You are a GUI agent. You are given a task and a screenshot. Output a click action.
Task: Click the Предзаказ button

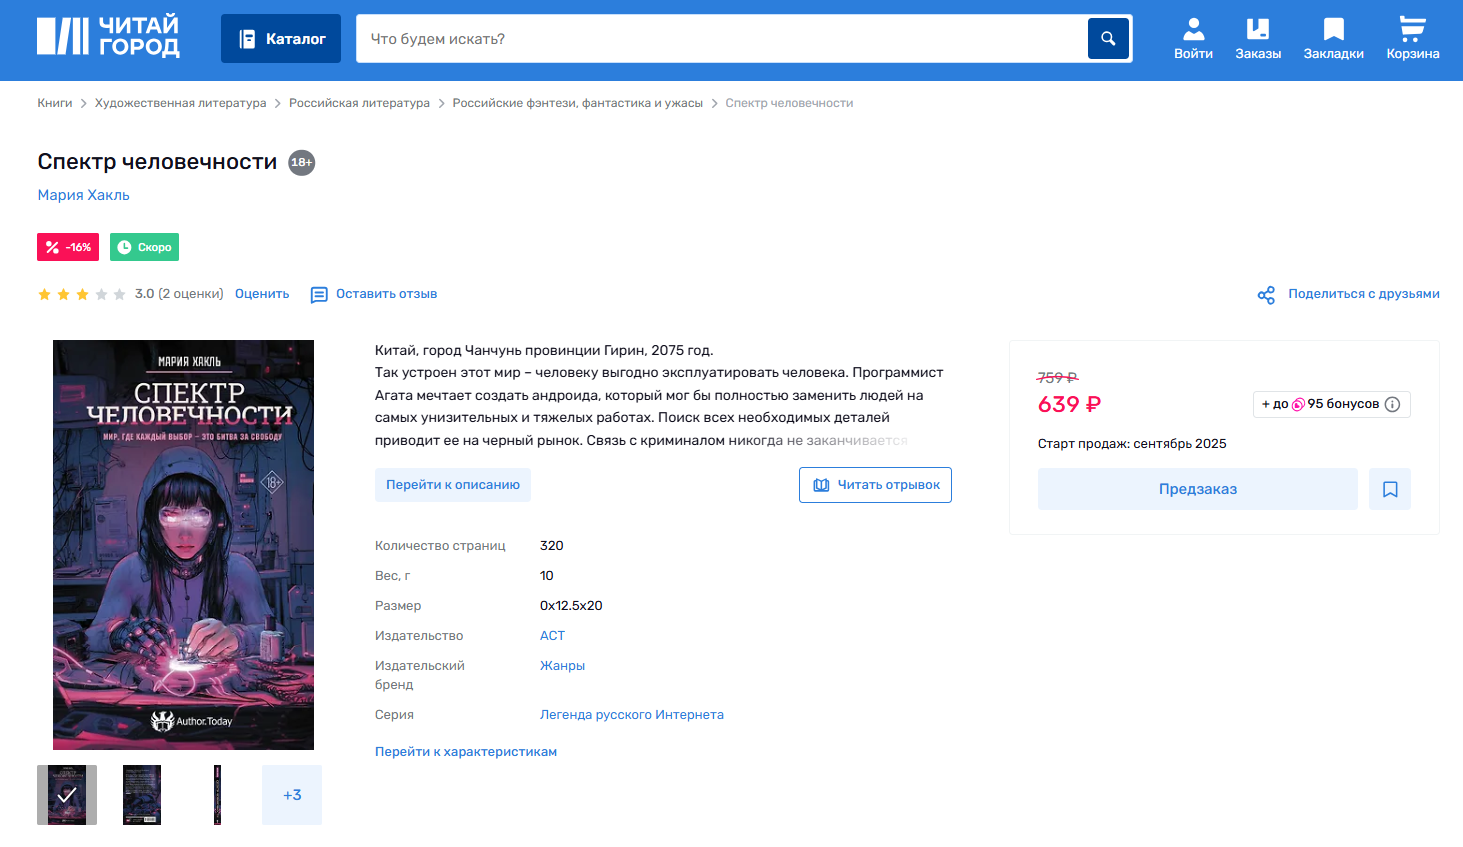(1198, 489)
